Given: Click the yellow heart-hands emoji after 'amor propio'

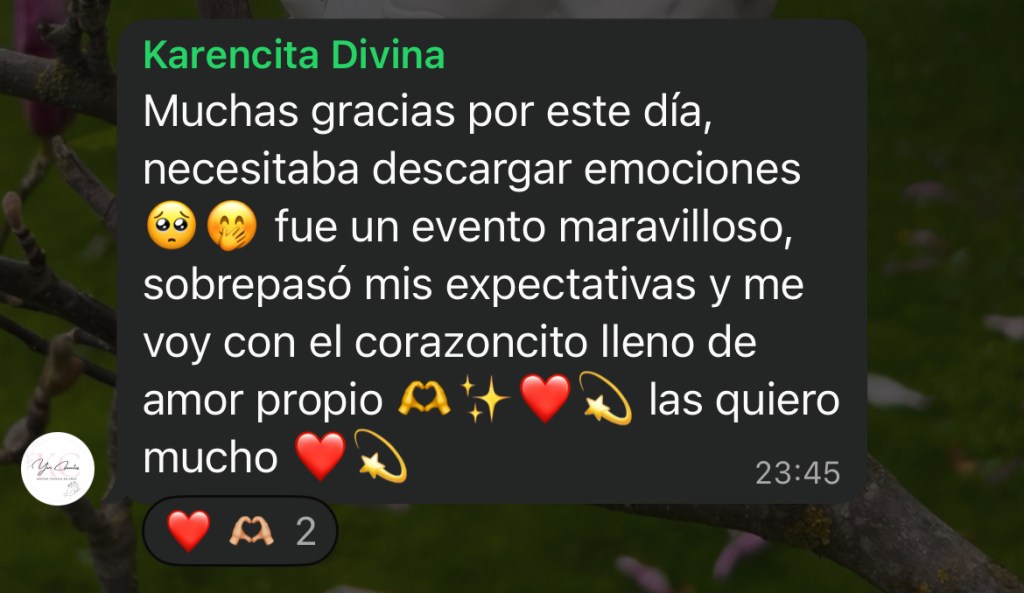Looking at the screenshot, I should [424, 398].
